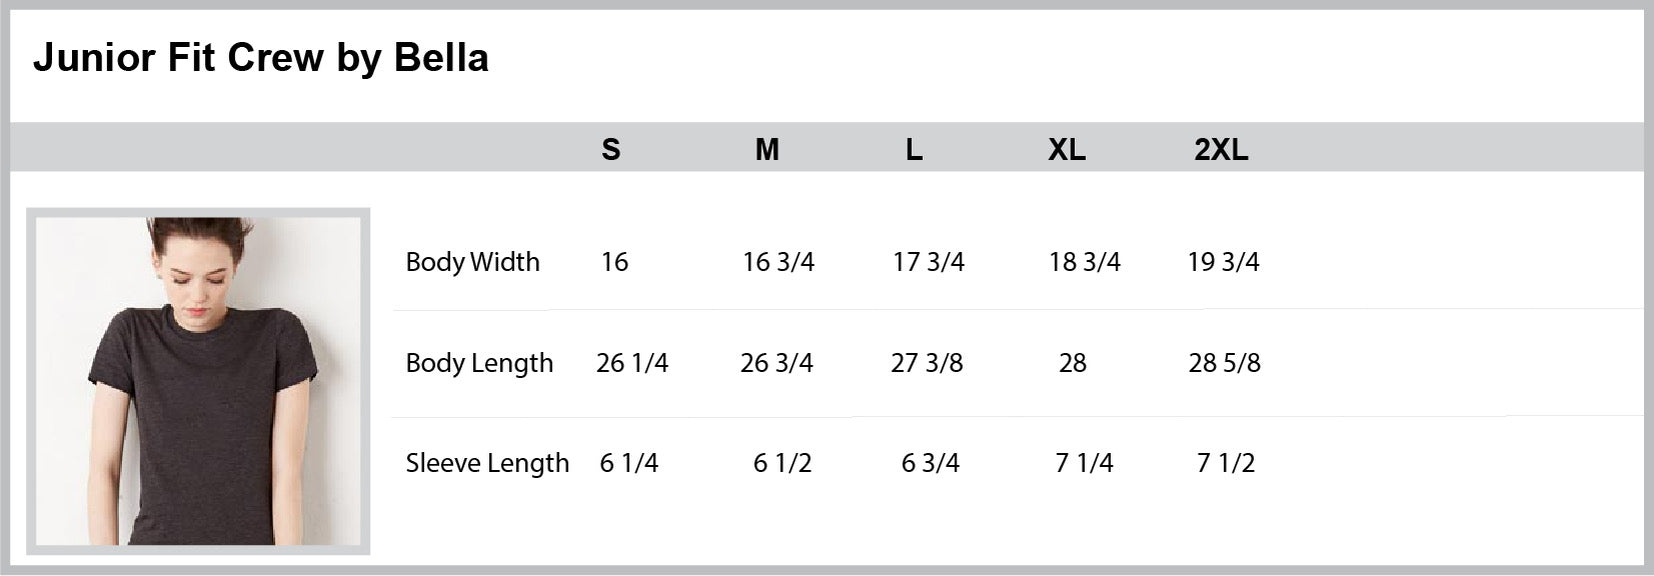This screenshot has height=576, width=1654.
Task: Click Body Width value 19 3/4 for 2XL
Action: pyautogui.click(x=1223, y=262)
